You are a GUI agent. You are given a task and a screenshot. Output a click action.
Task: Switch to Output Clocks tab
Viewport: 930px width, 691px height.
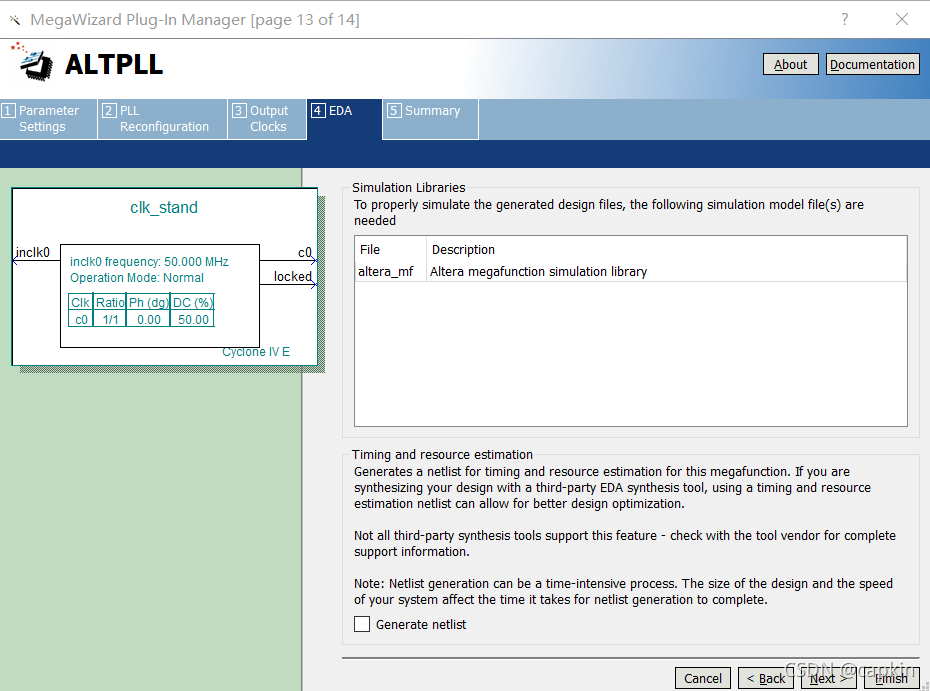267,119
